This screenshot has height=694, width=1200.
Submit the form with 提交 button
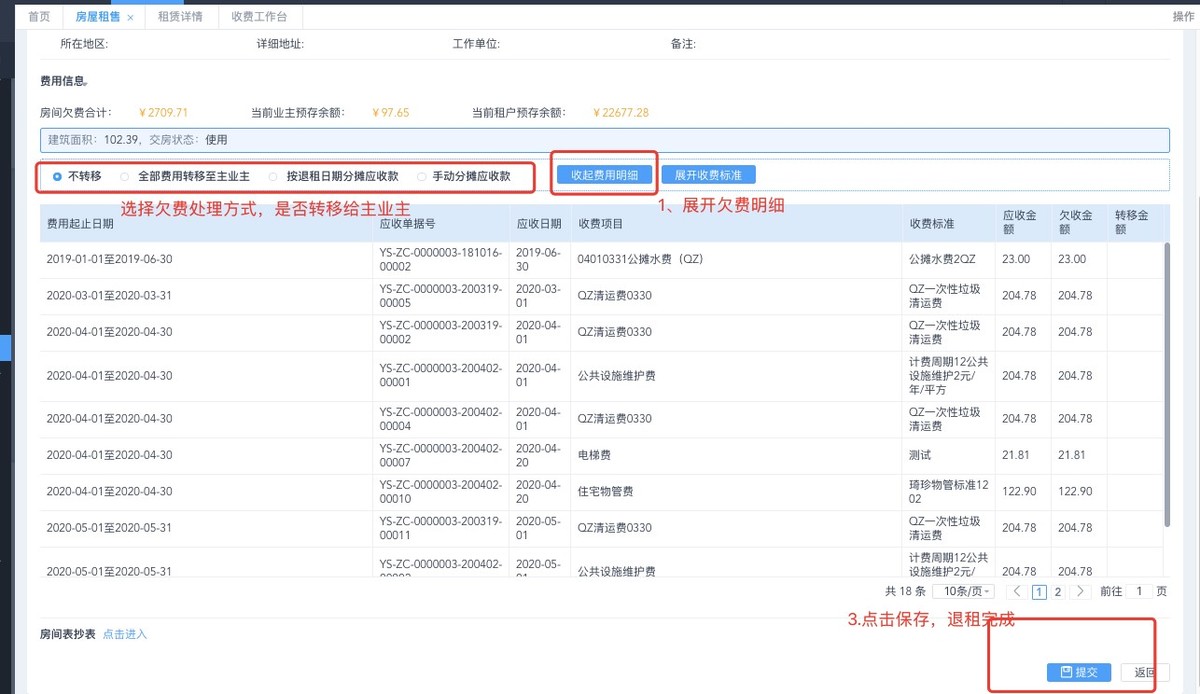click(1079, 672)
